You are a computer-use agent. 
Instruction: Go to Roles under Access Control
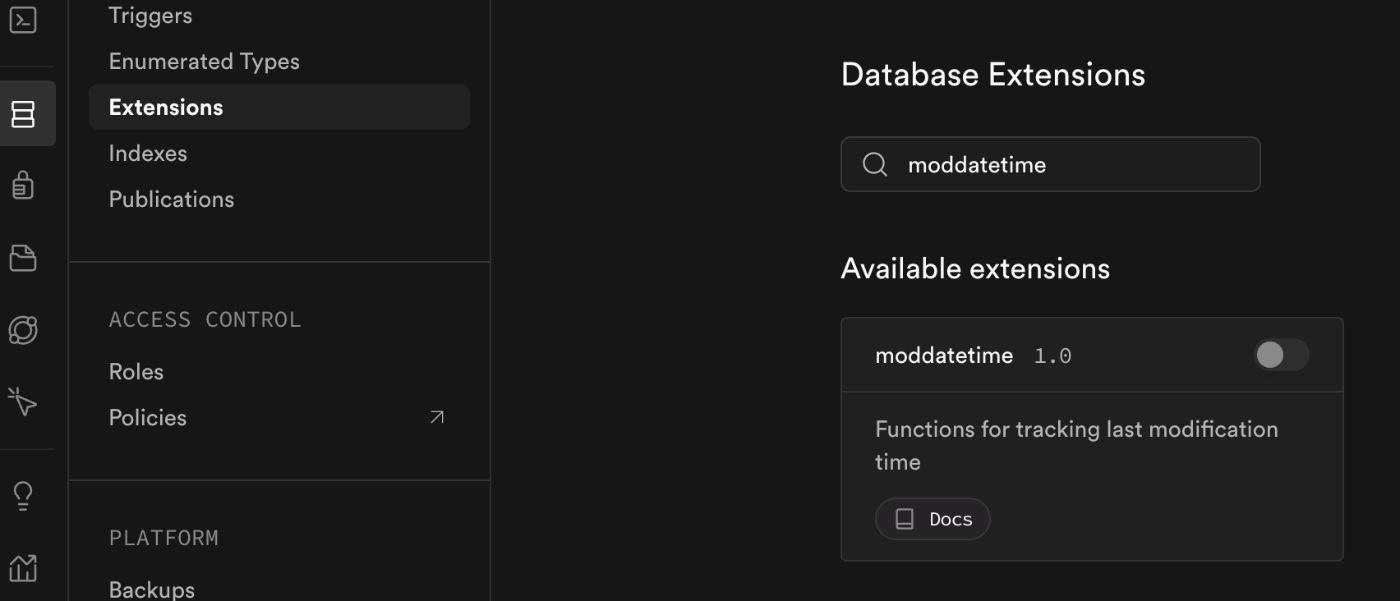coord(136,371)
